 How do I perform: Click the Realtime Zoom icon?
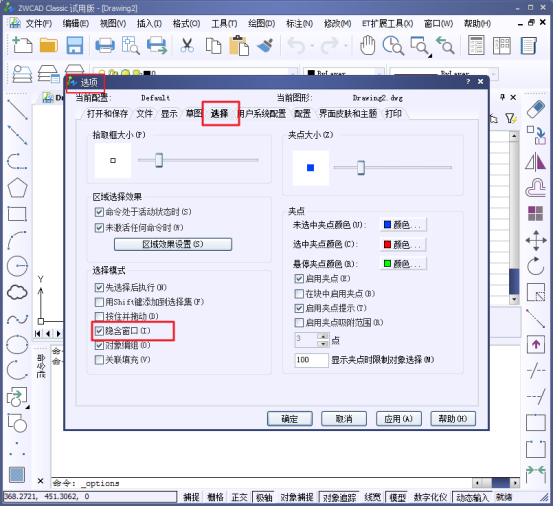pyautogui.click(x=393, y=45)
